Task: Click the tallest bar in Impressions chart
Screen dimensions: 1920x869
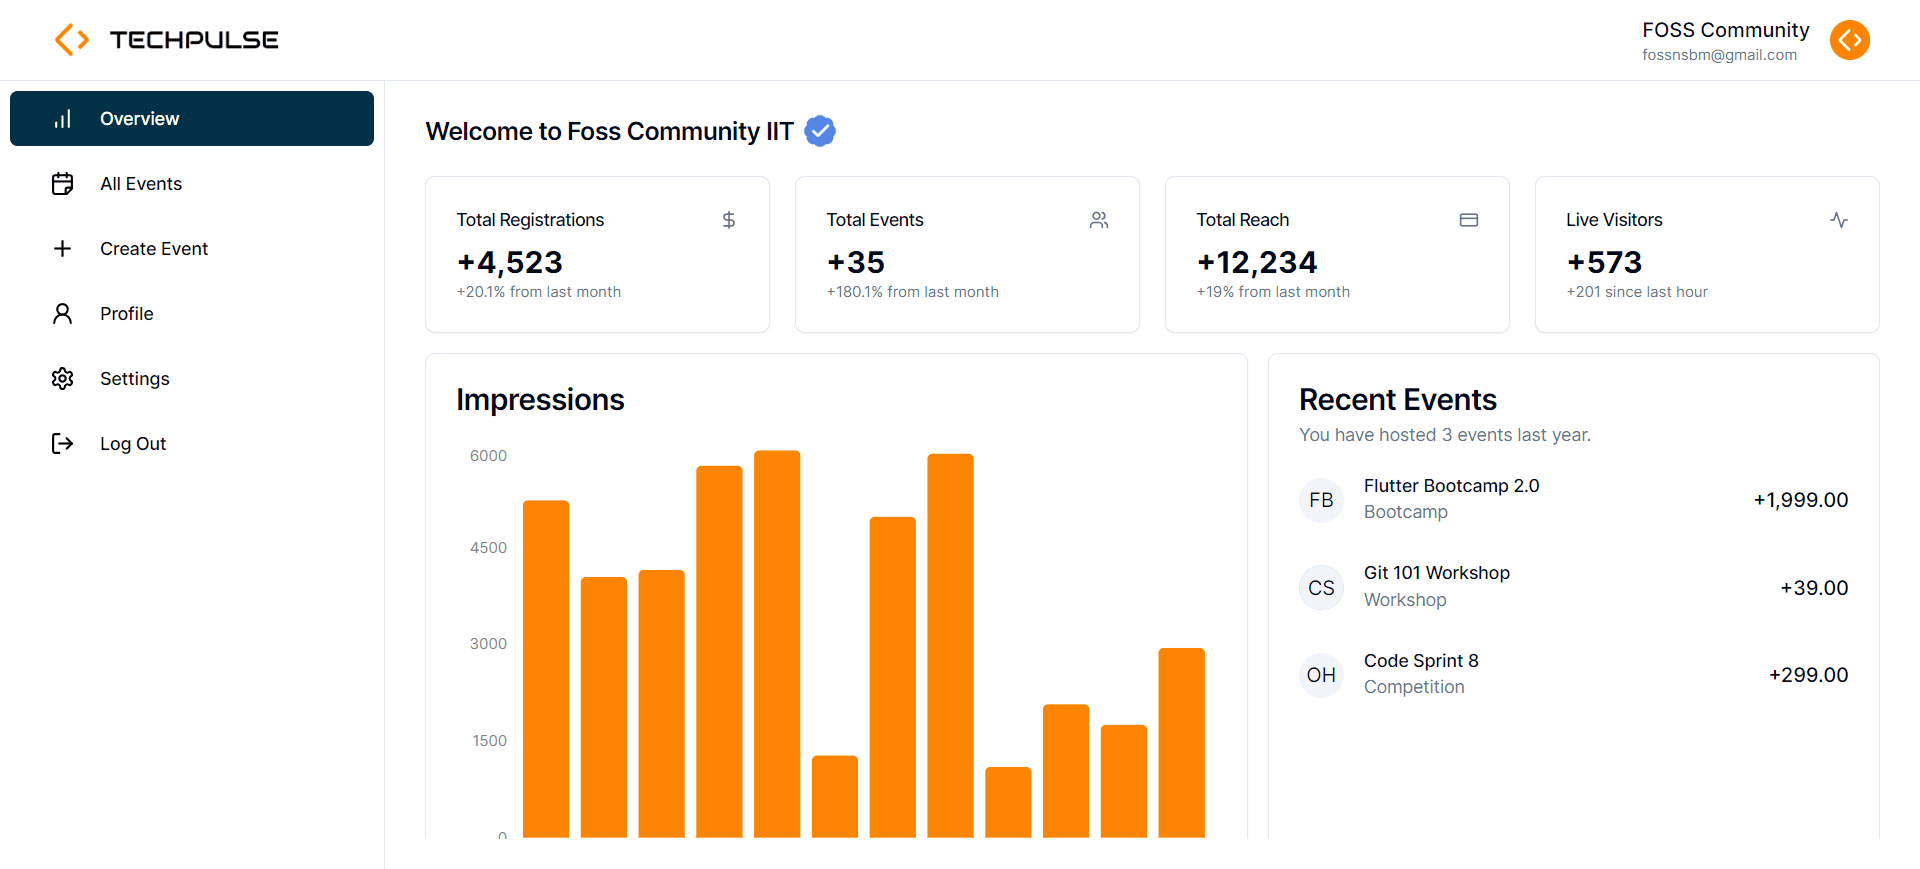Action: pyautogui.click(x=777, y=644)
